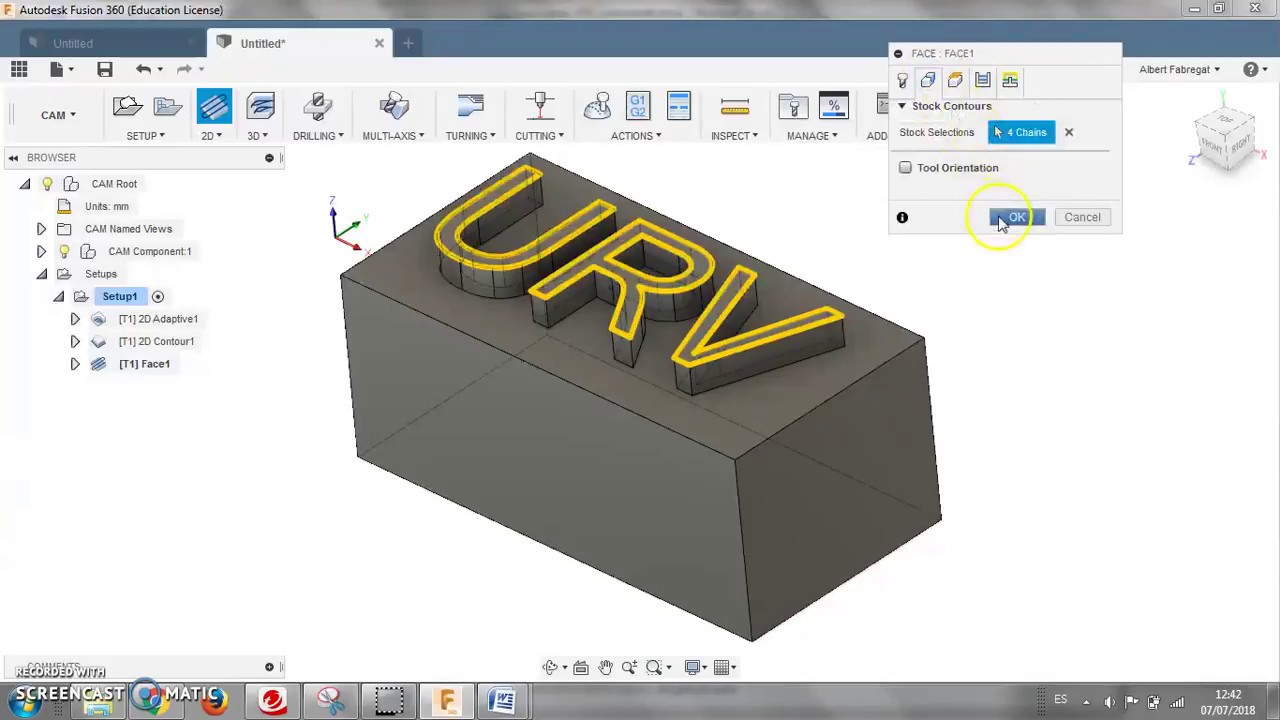Open the Tool Library icon in Manage
Screen dimensions: 1280x720
point(792,107)
